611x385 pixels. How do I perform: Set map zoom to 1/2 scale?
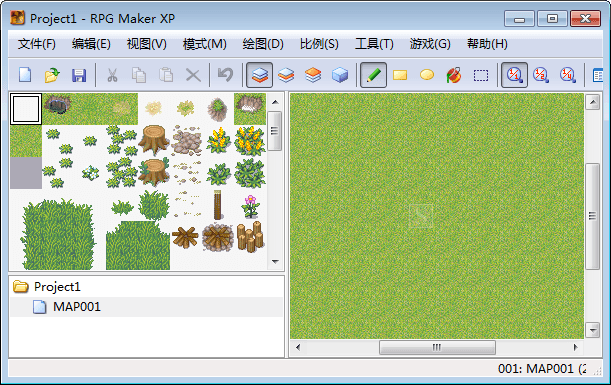[x=541, y=75]
